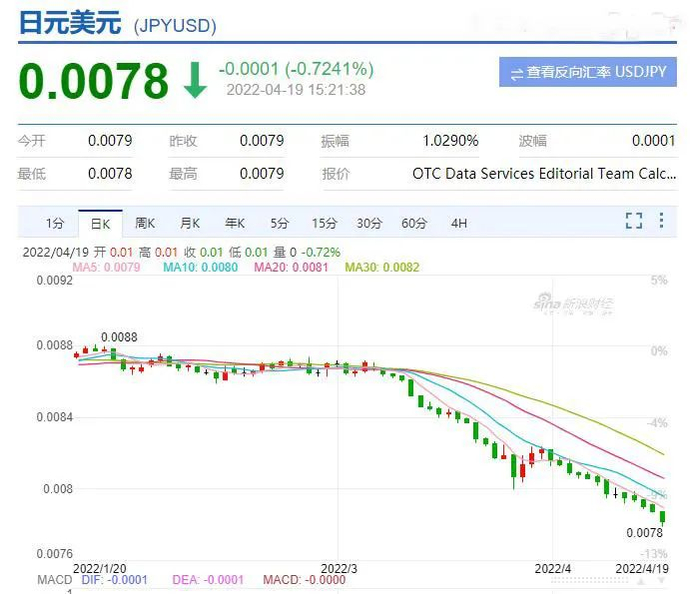Switch to the 5分 chart tab

coord(279,223)
